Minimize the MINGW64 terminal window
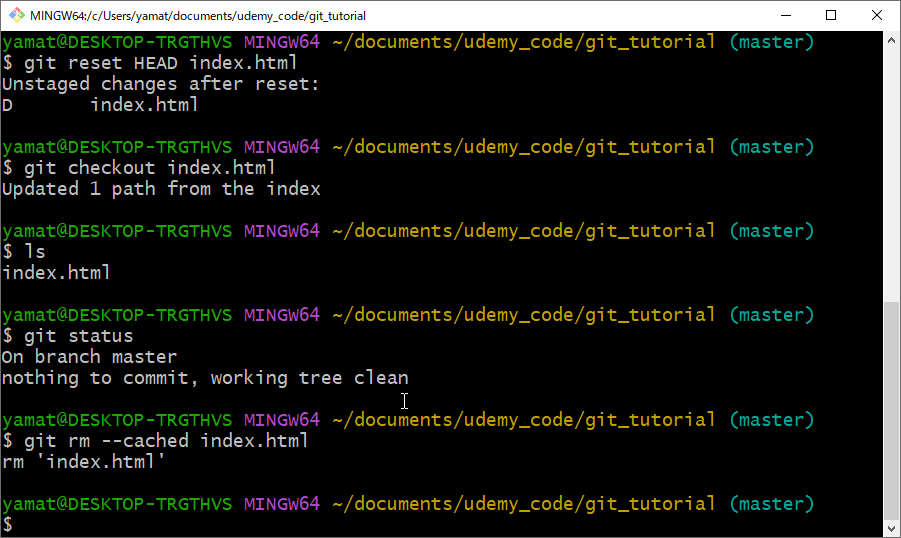 tap(786, 16)
